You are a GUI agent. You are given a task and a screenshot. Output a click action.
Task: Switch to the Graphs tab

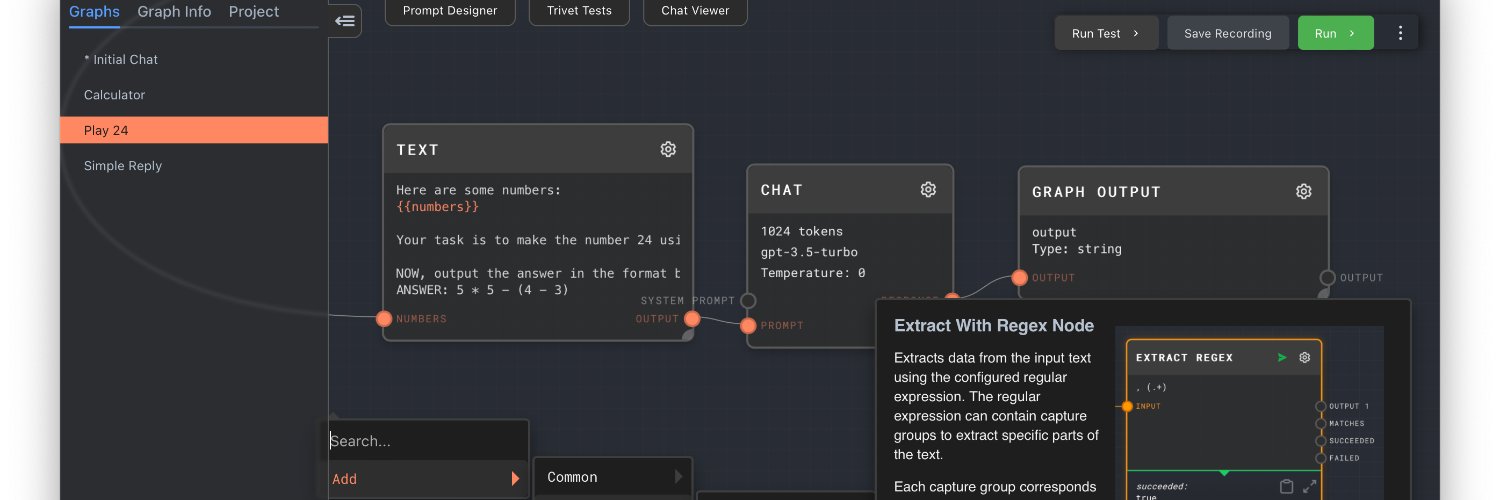(94, 12)
